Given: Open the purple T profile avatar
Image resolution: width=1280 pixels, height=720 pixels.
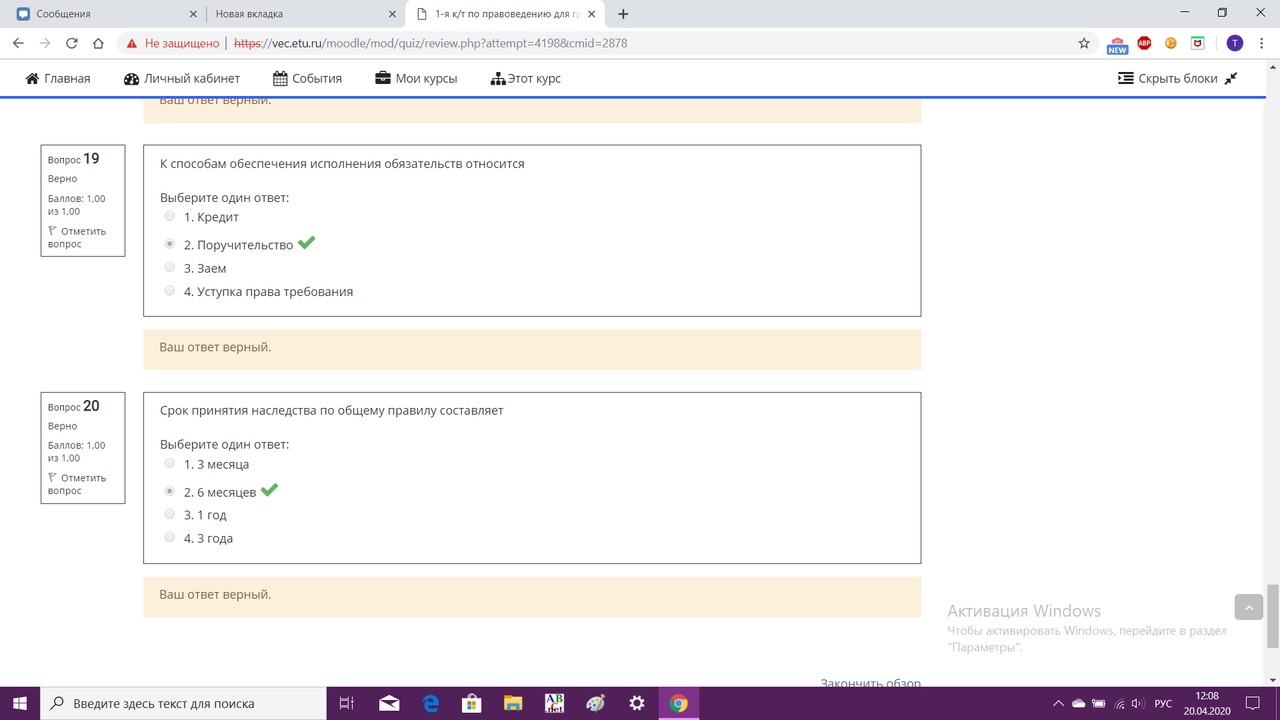Looking at the screenshot, I should [x=1235, y=43].
